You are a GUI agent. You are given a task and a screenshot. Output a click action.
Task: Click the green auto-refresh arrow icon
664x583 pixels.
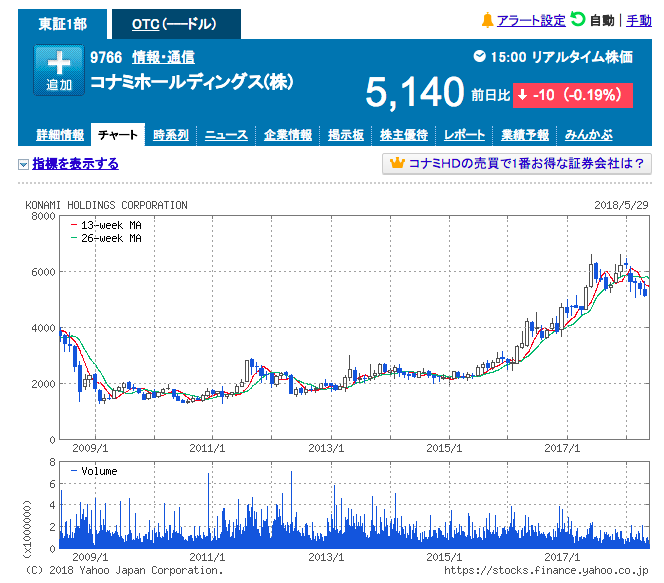(x=578, y=19)
